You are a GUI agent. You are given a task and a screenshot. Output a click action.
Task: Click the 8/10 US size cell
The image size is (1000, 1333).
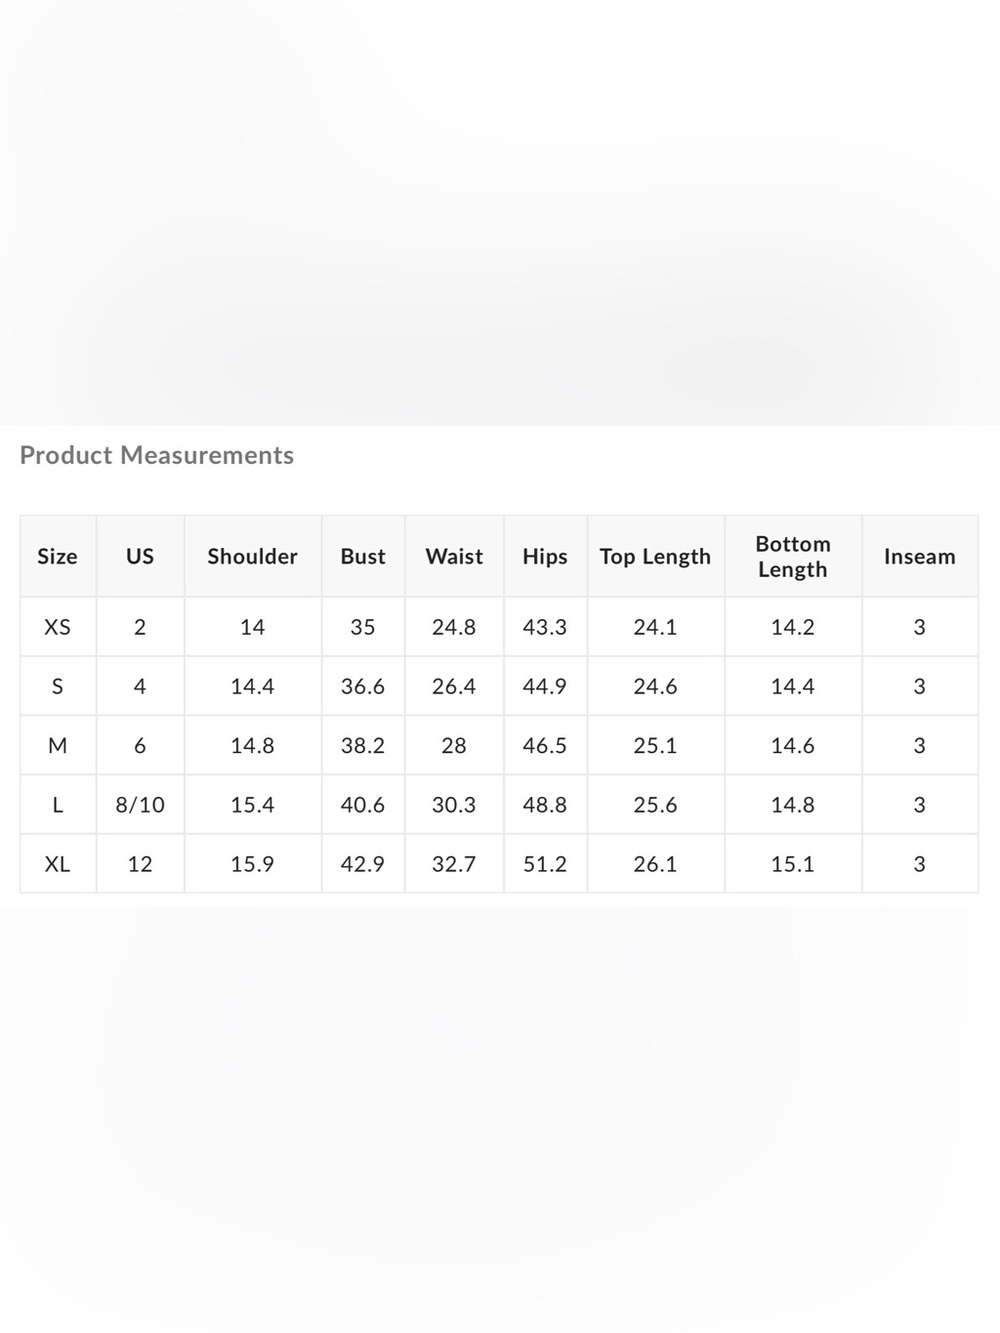click(140, 804)
